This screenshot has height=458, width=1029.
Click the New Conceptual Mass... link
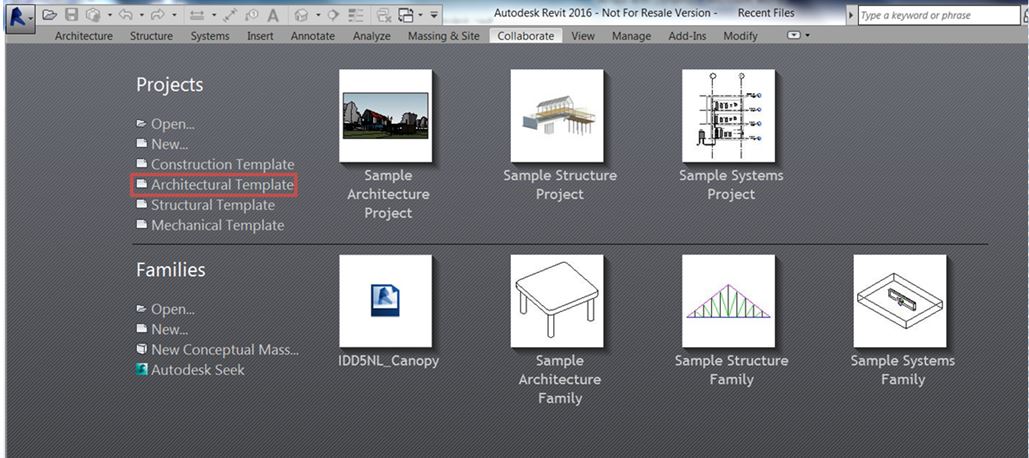(224, 350)
